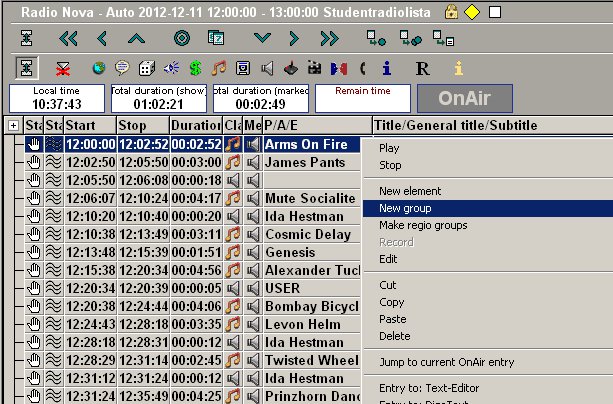Click the Remain time field
The height and width of the screenshot is (404, 613).
(x=363, y=98)
